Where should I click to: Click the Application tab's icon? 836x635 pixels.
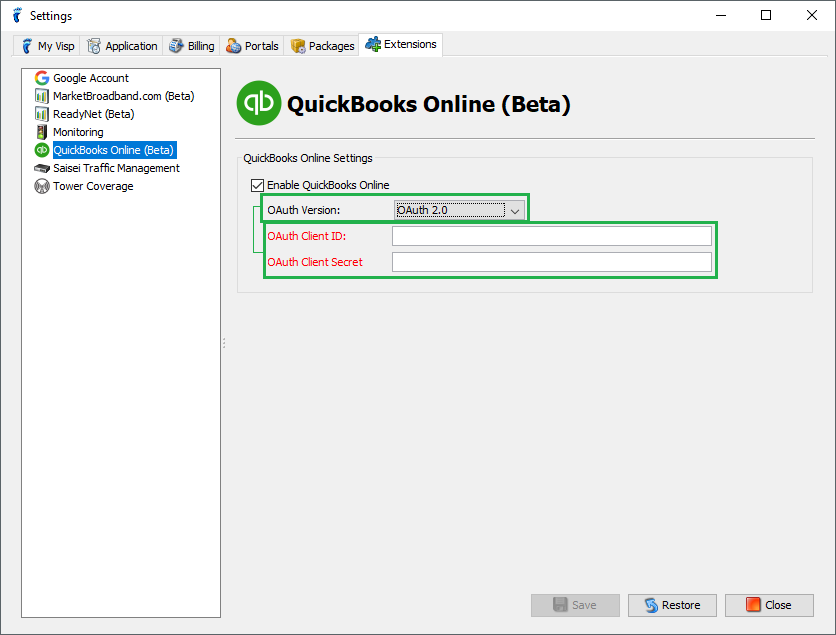click(x=94, y=46)
